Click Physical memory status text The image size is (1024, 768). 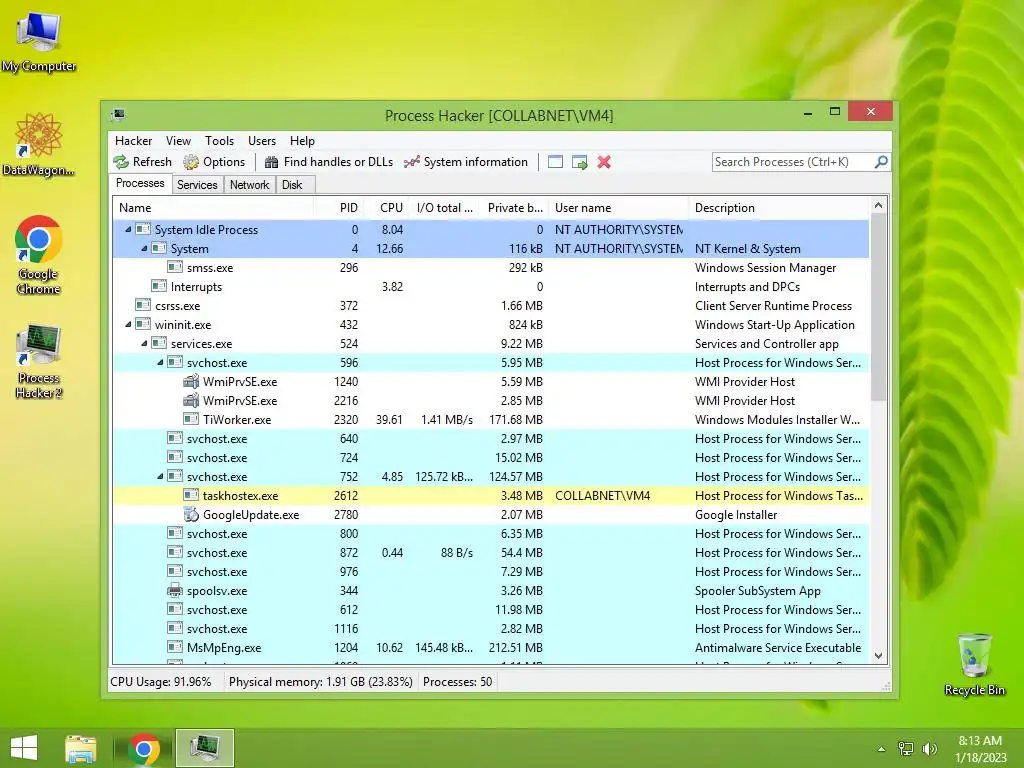pos(321,682)
